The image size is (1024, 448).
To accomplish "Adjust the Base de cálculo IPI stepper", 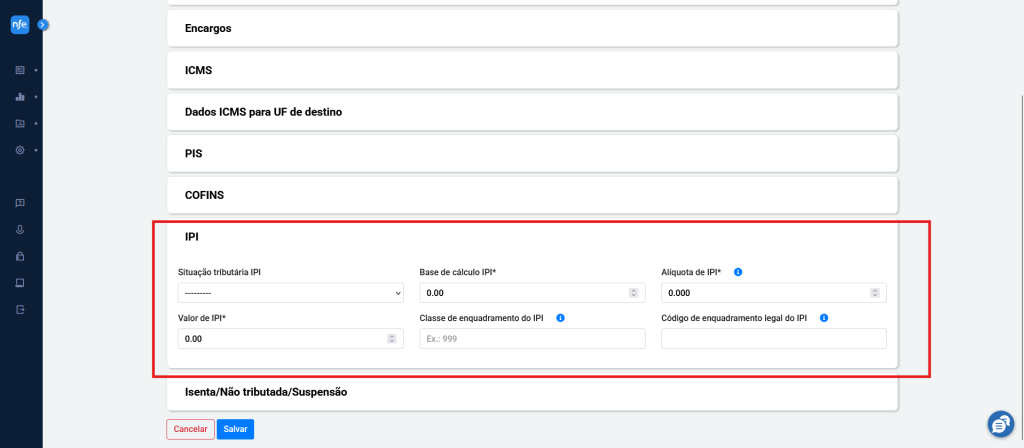I will pos(633,293).
